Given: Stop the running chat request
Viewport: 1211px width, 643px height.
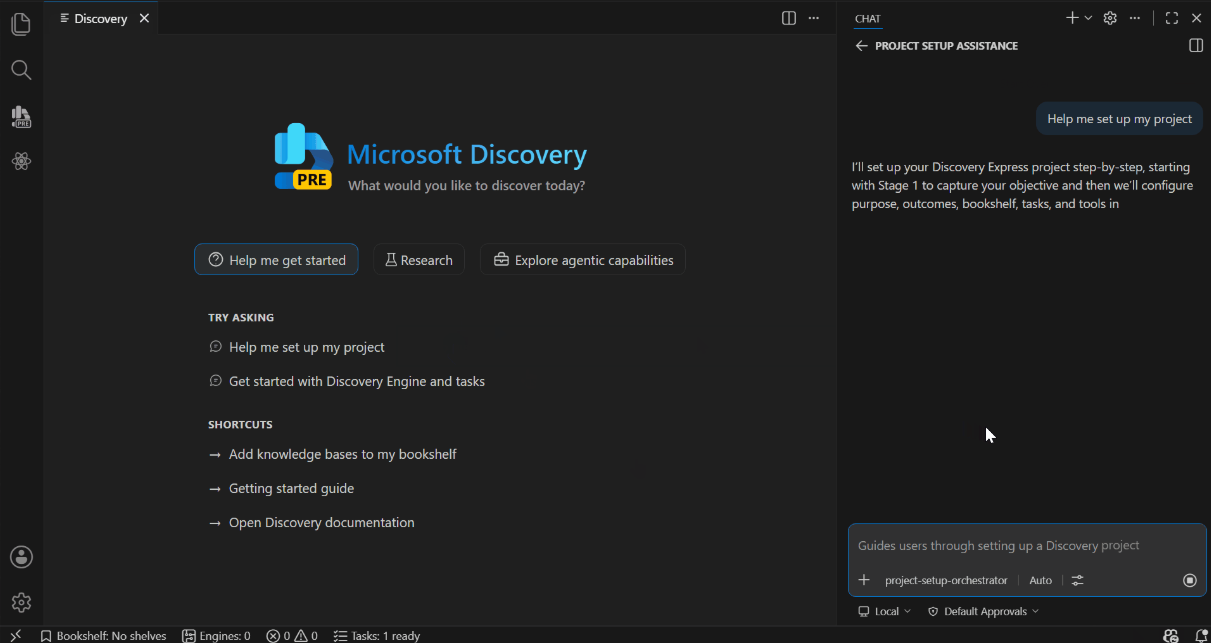Looking at the screenshot, I should point(1190,580).
